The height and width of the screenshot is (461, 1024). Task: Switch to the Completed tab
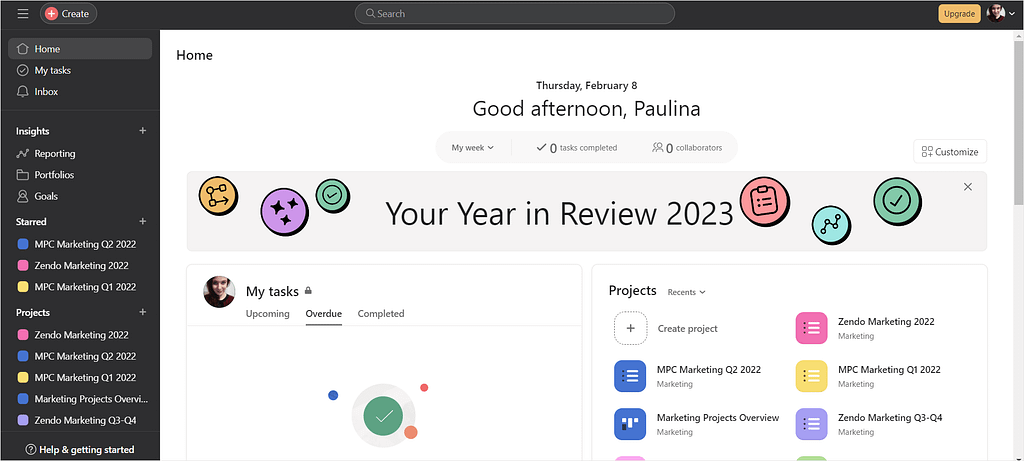pyautogui.click(x=381, y=314)
